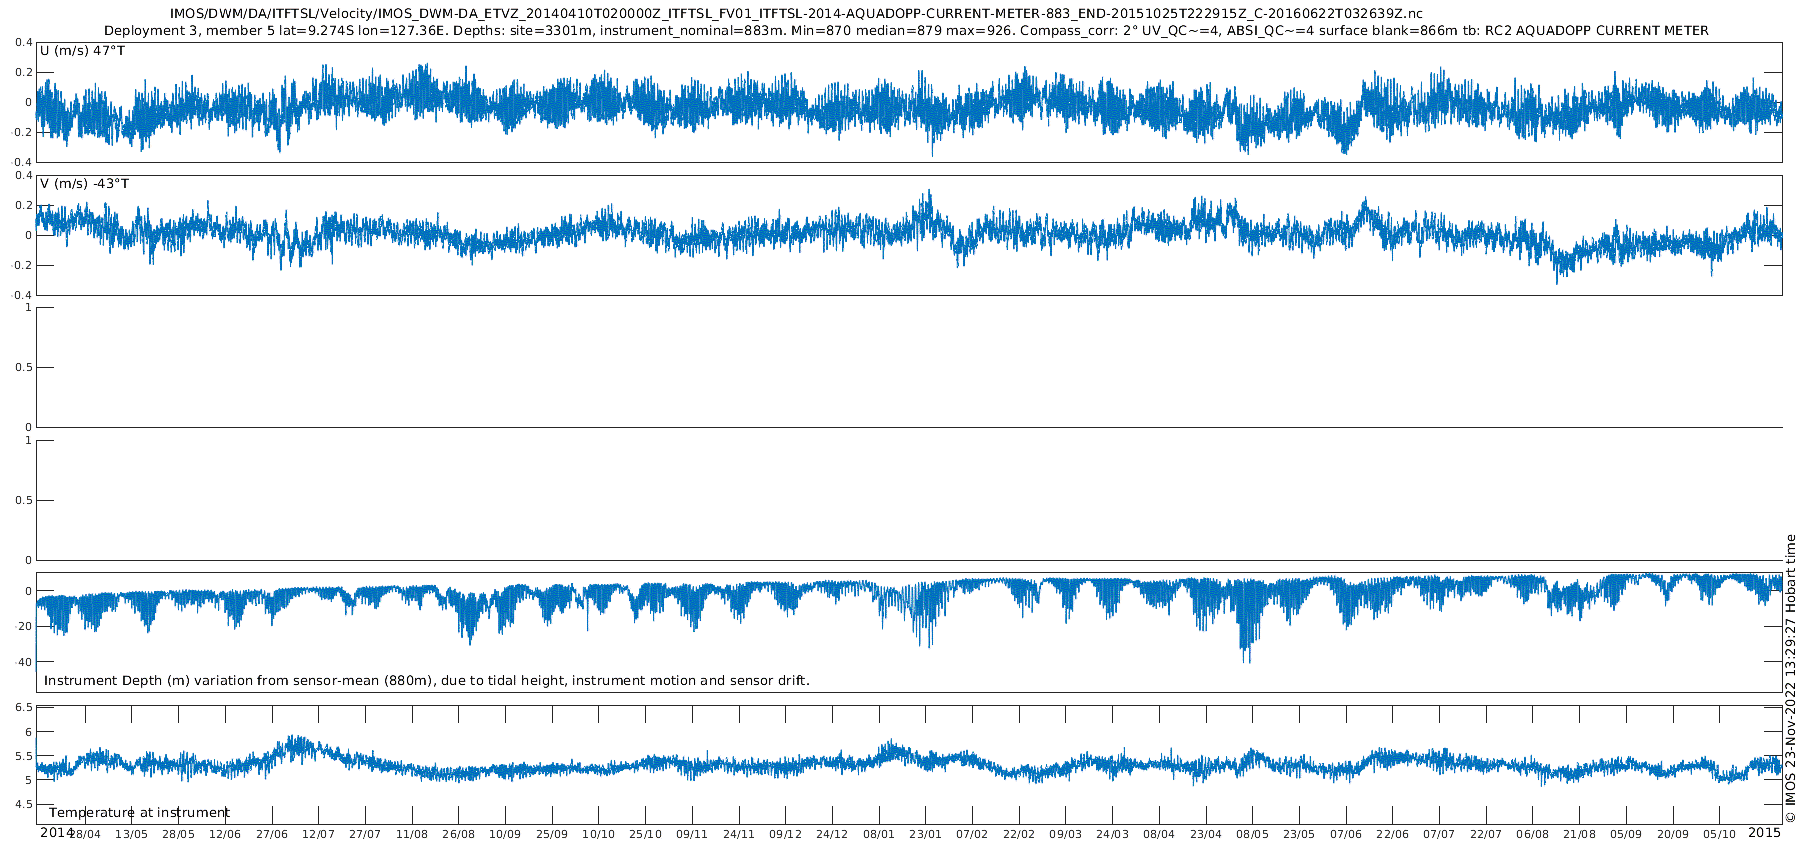The height and width of the screenshot is (850, 1800).
Task: Select the '08/05' date tick label
Action: coord(1253,834)
